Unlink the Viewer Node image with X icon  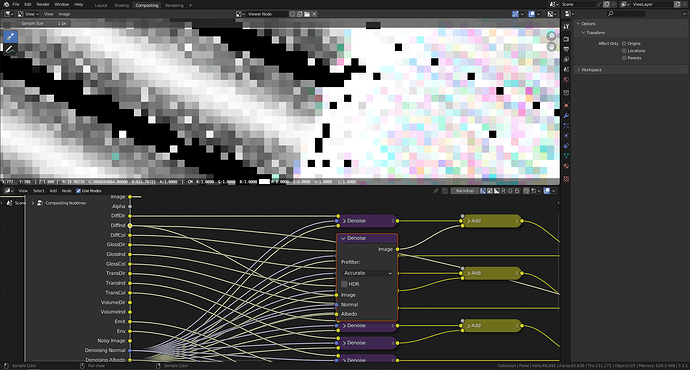click(x=314, y=14)
